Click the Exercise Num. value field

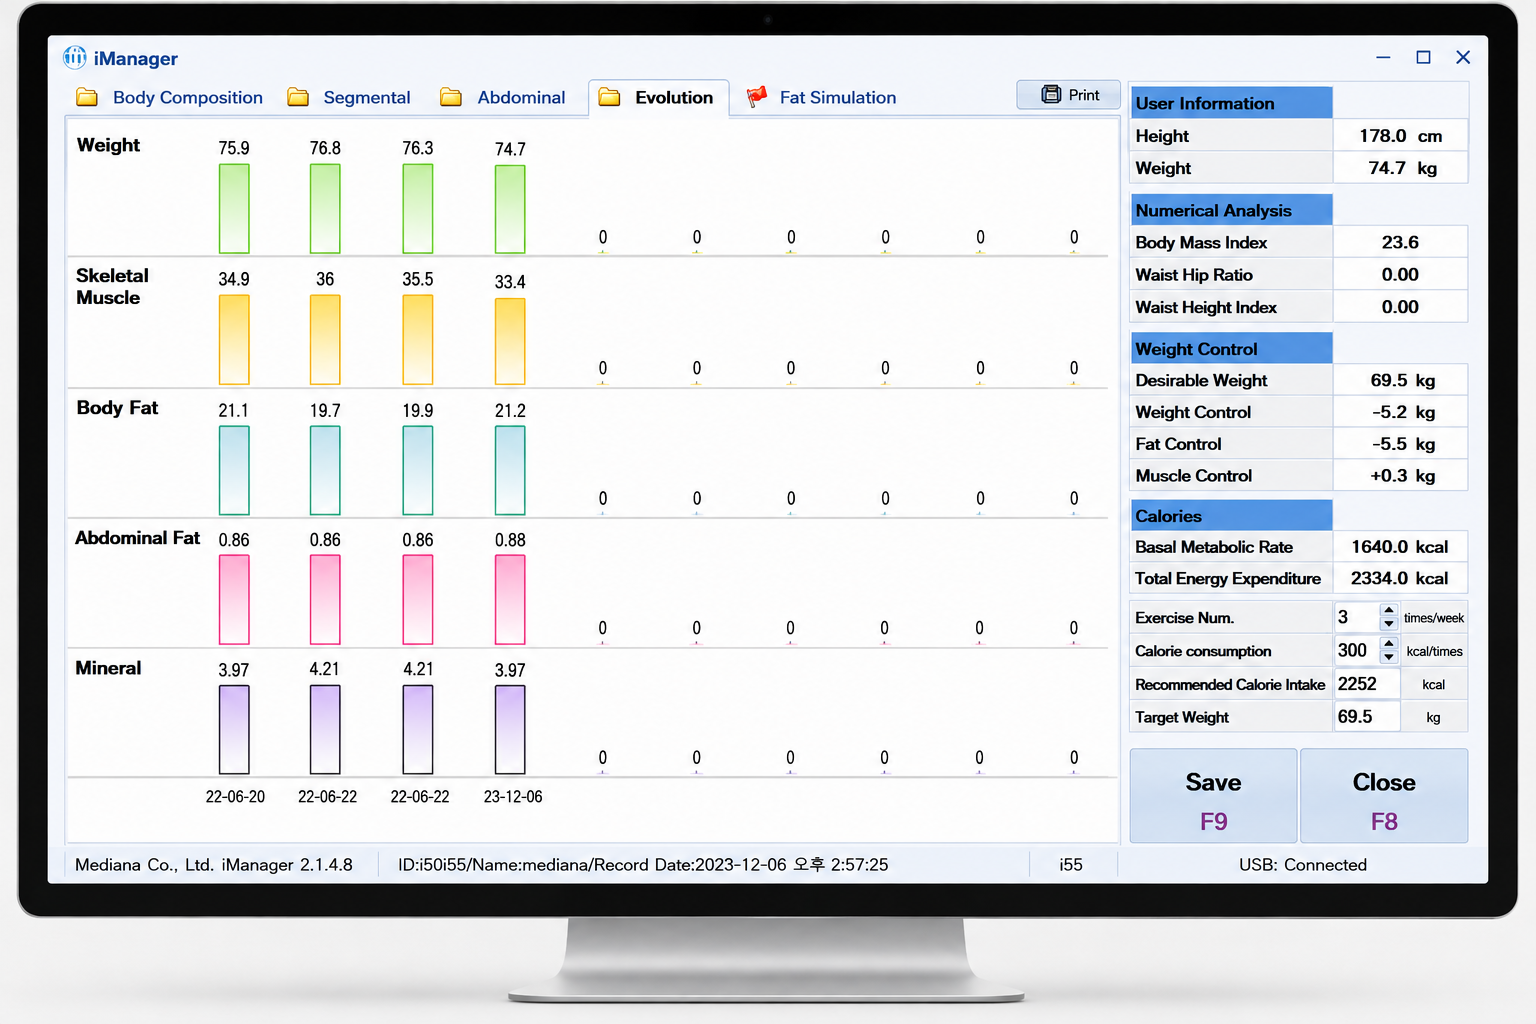coord(1357,617)
